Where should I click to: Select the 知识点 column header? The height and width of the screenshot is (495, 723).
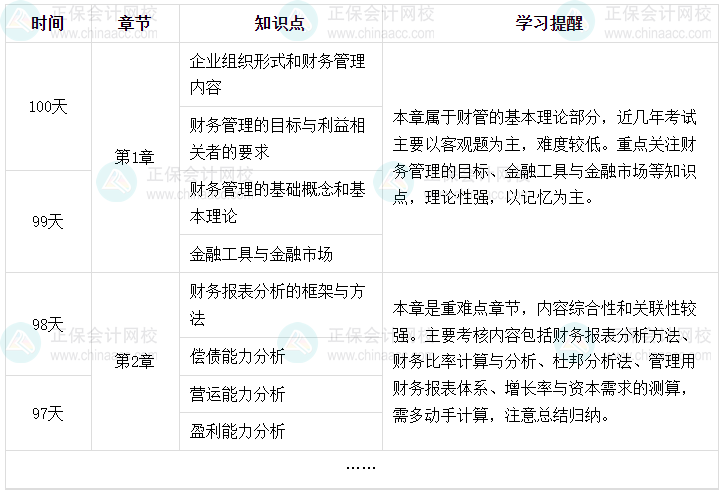280,23
